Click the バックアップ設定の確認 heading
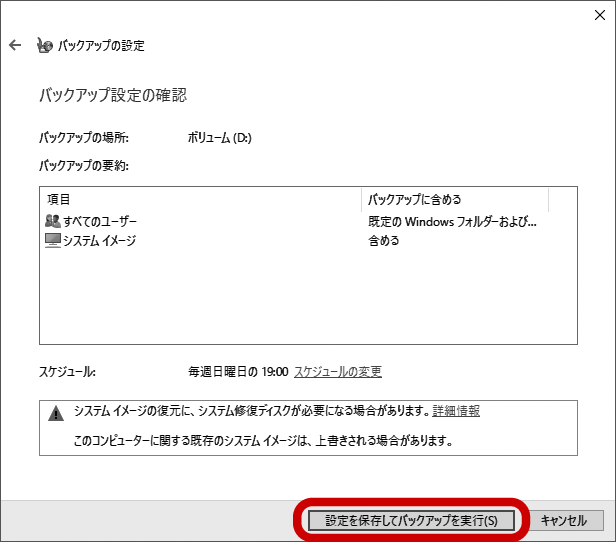The height and width of the screenshot is (542, 616). 112,96
